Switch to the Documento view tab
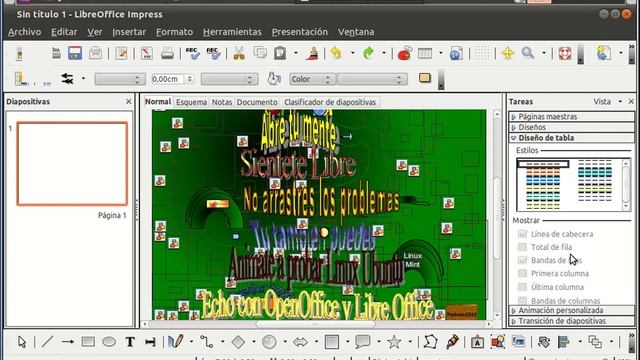This screenshot has width=640, height=360. (x=257, y=102)
